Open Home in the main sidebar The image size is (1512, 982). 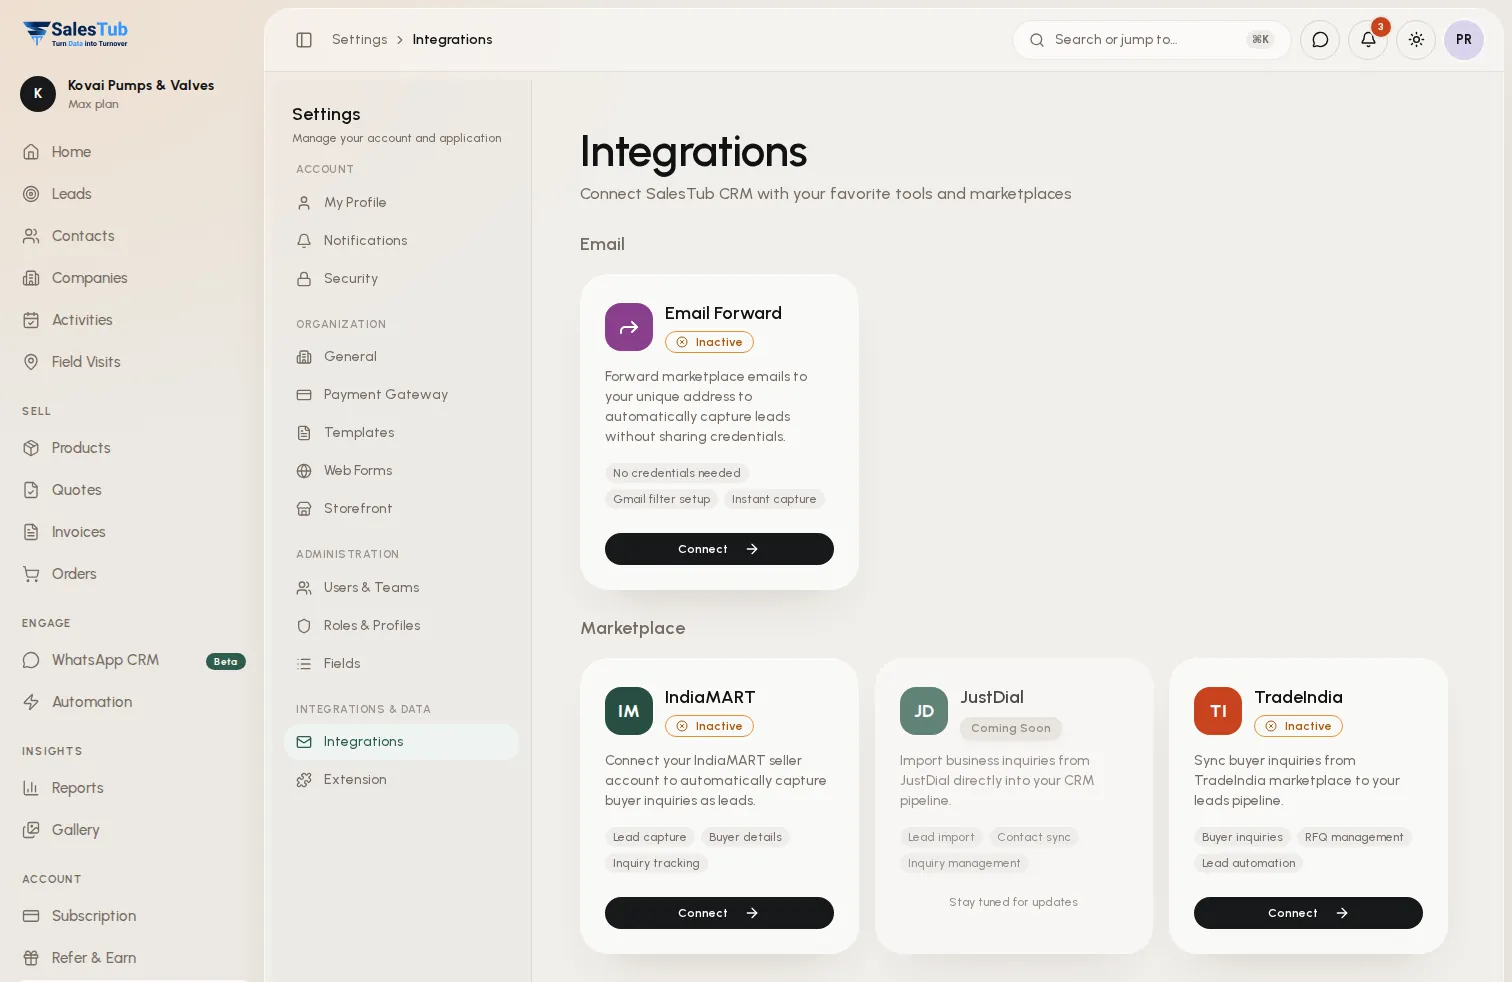point(132,152)
